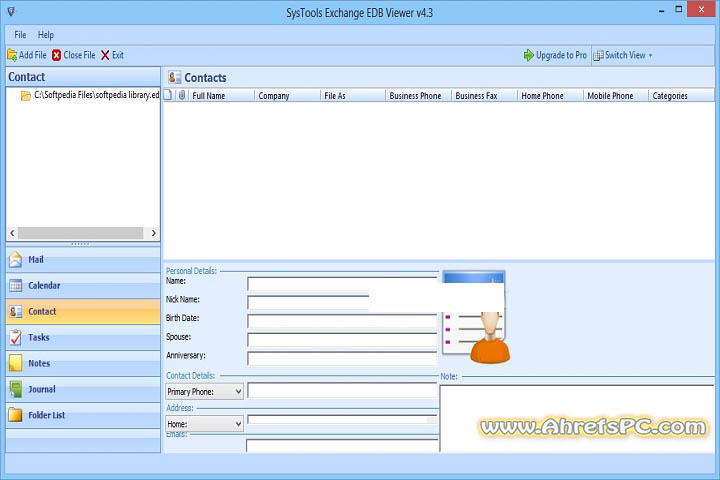720x480 pixels.
Task: Switch to the Notes section
Action: coord(83,363)
